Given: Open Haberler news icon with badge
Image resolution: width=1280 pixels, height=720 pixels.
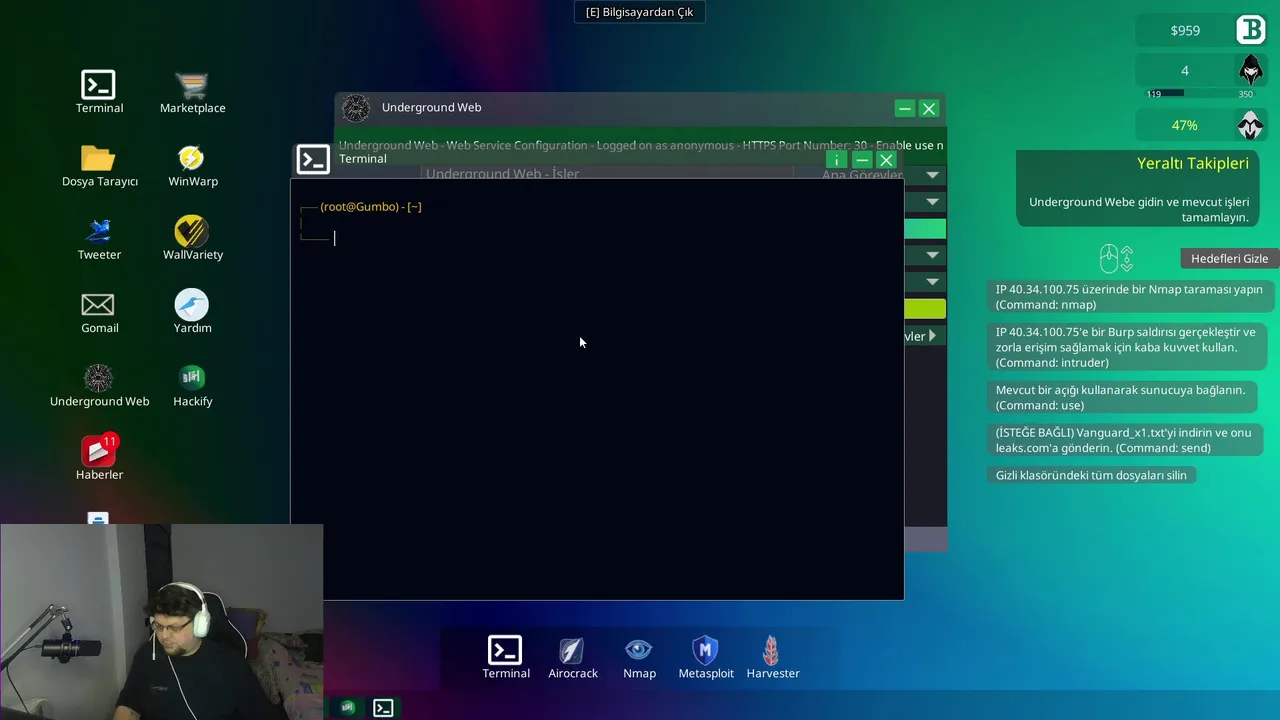Looking at the screenshot, I should 99,451.
